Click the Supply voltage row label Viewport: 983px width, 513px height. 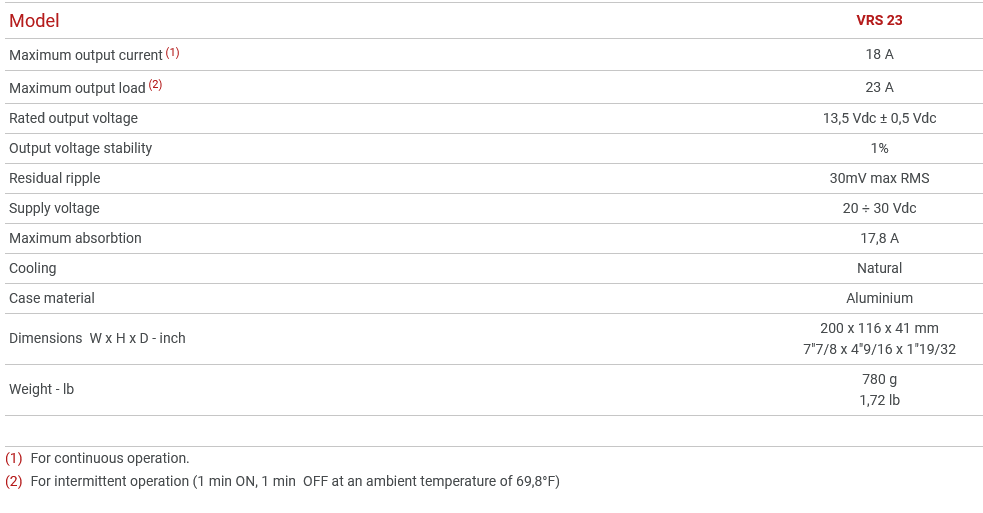point(54,208)
